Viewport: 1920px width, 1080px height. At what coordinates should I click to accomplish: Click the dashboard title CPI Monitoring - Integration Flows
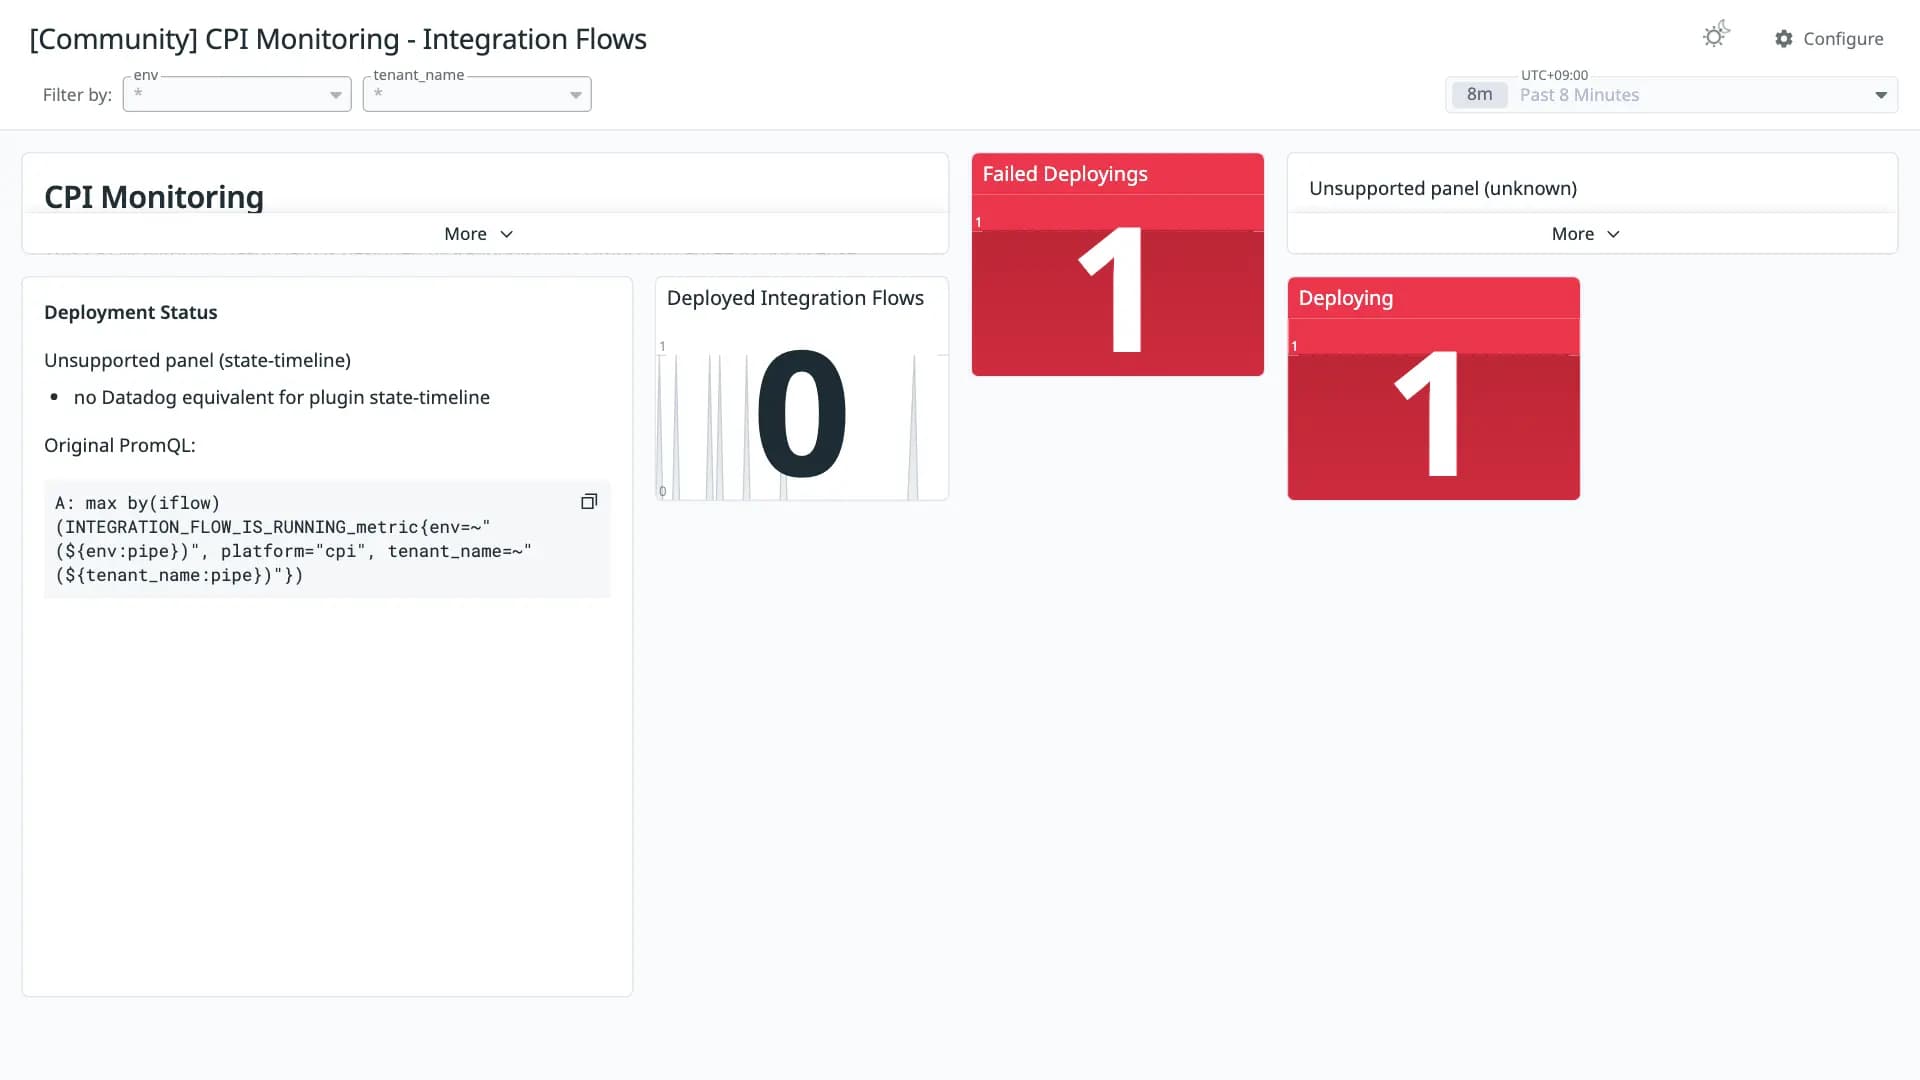pos(338,39)
